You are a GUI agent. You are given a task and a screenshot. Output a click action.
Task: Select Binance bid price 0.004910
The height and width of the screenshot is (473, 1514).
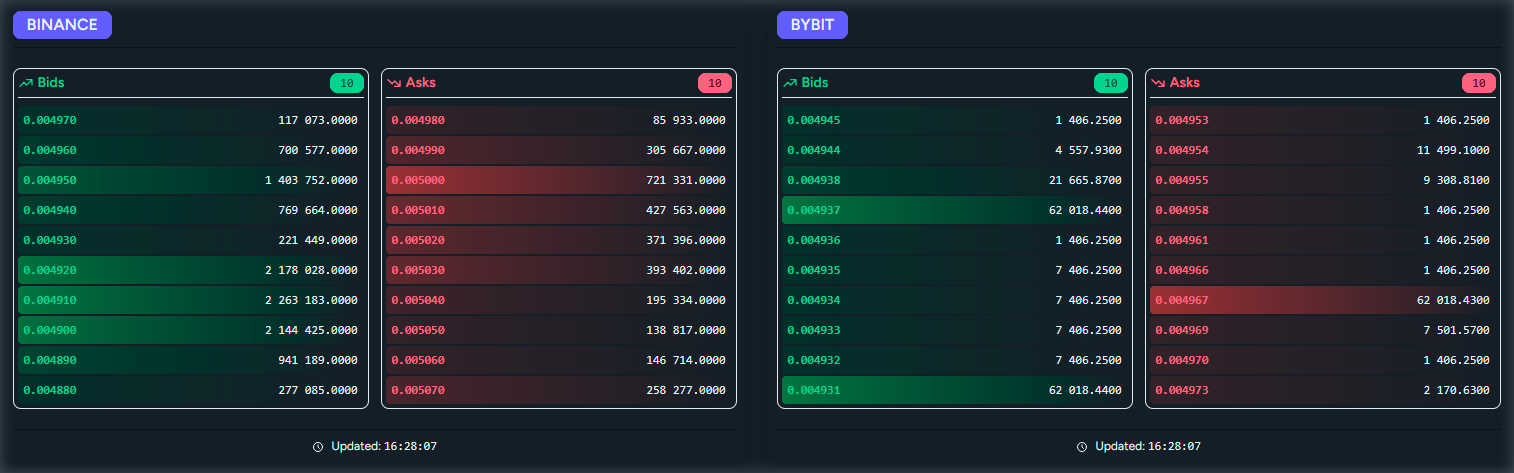[50, 300]
